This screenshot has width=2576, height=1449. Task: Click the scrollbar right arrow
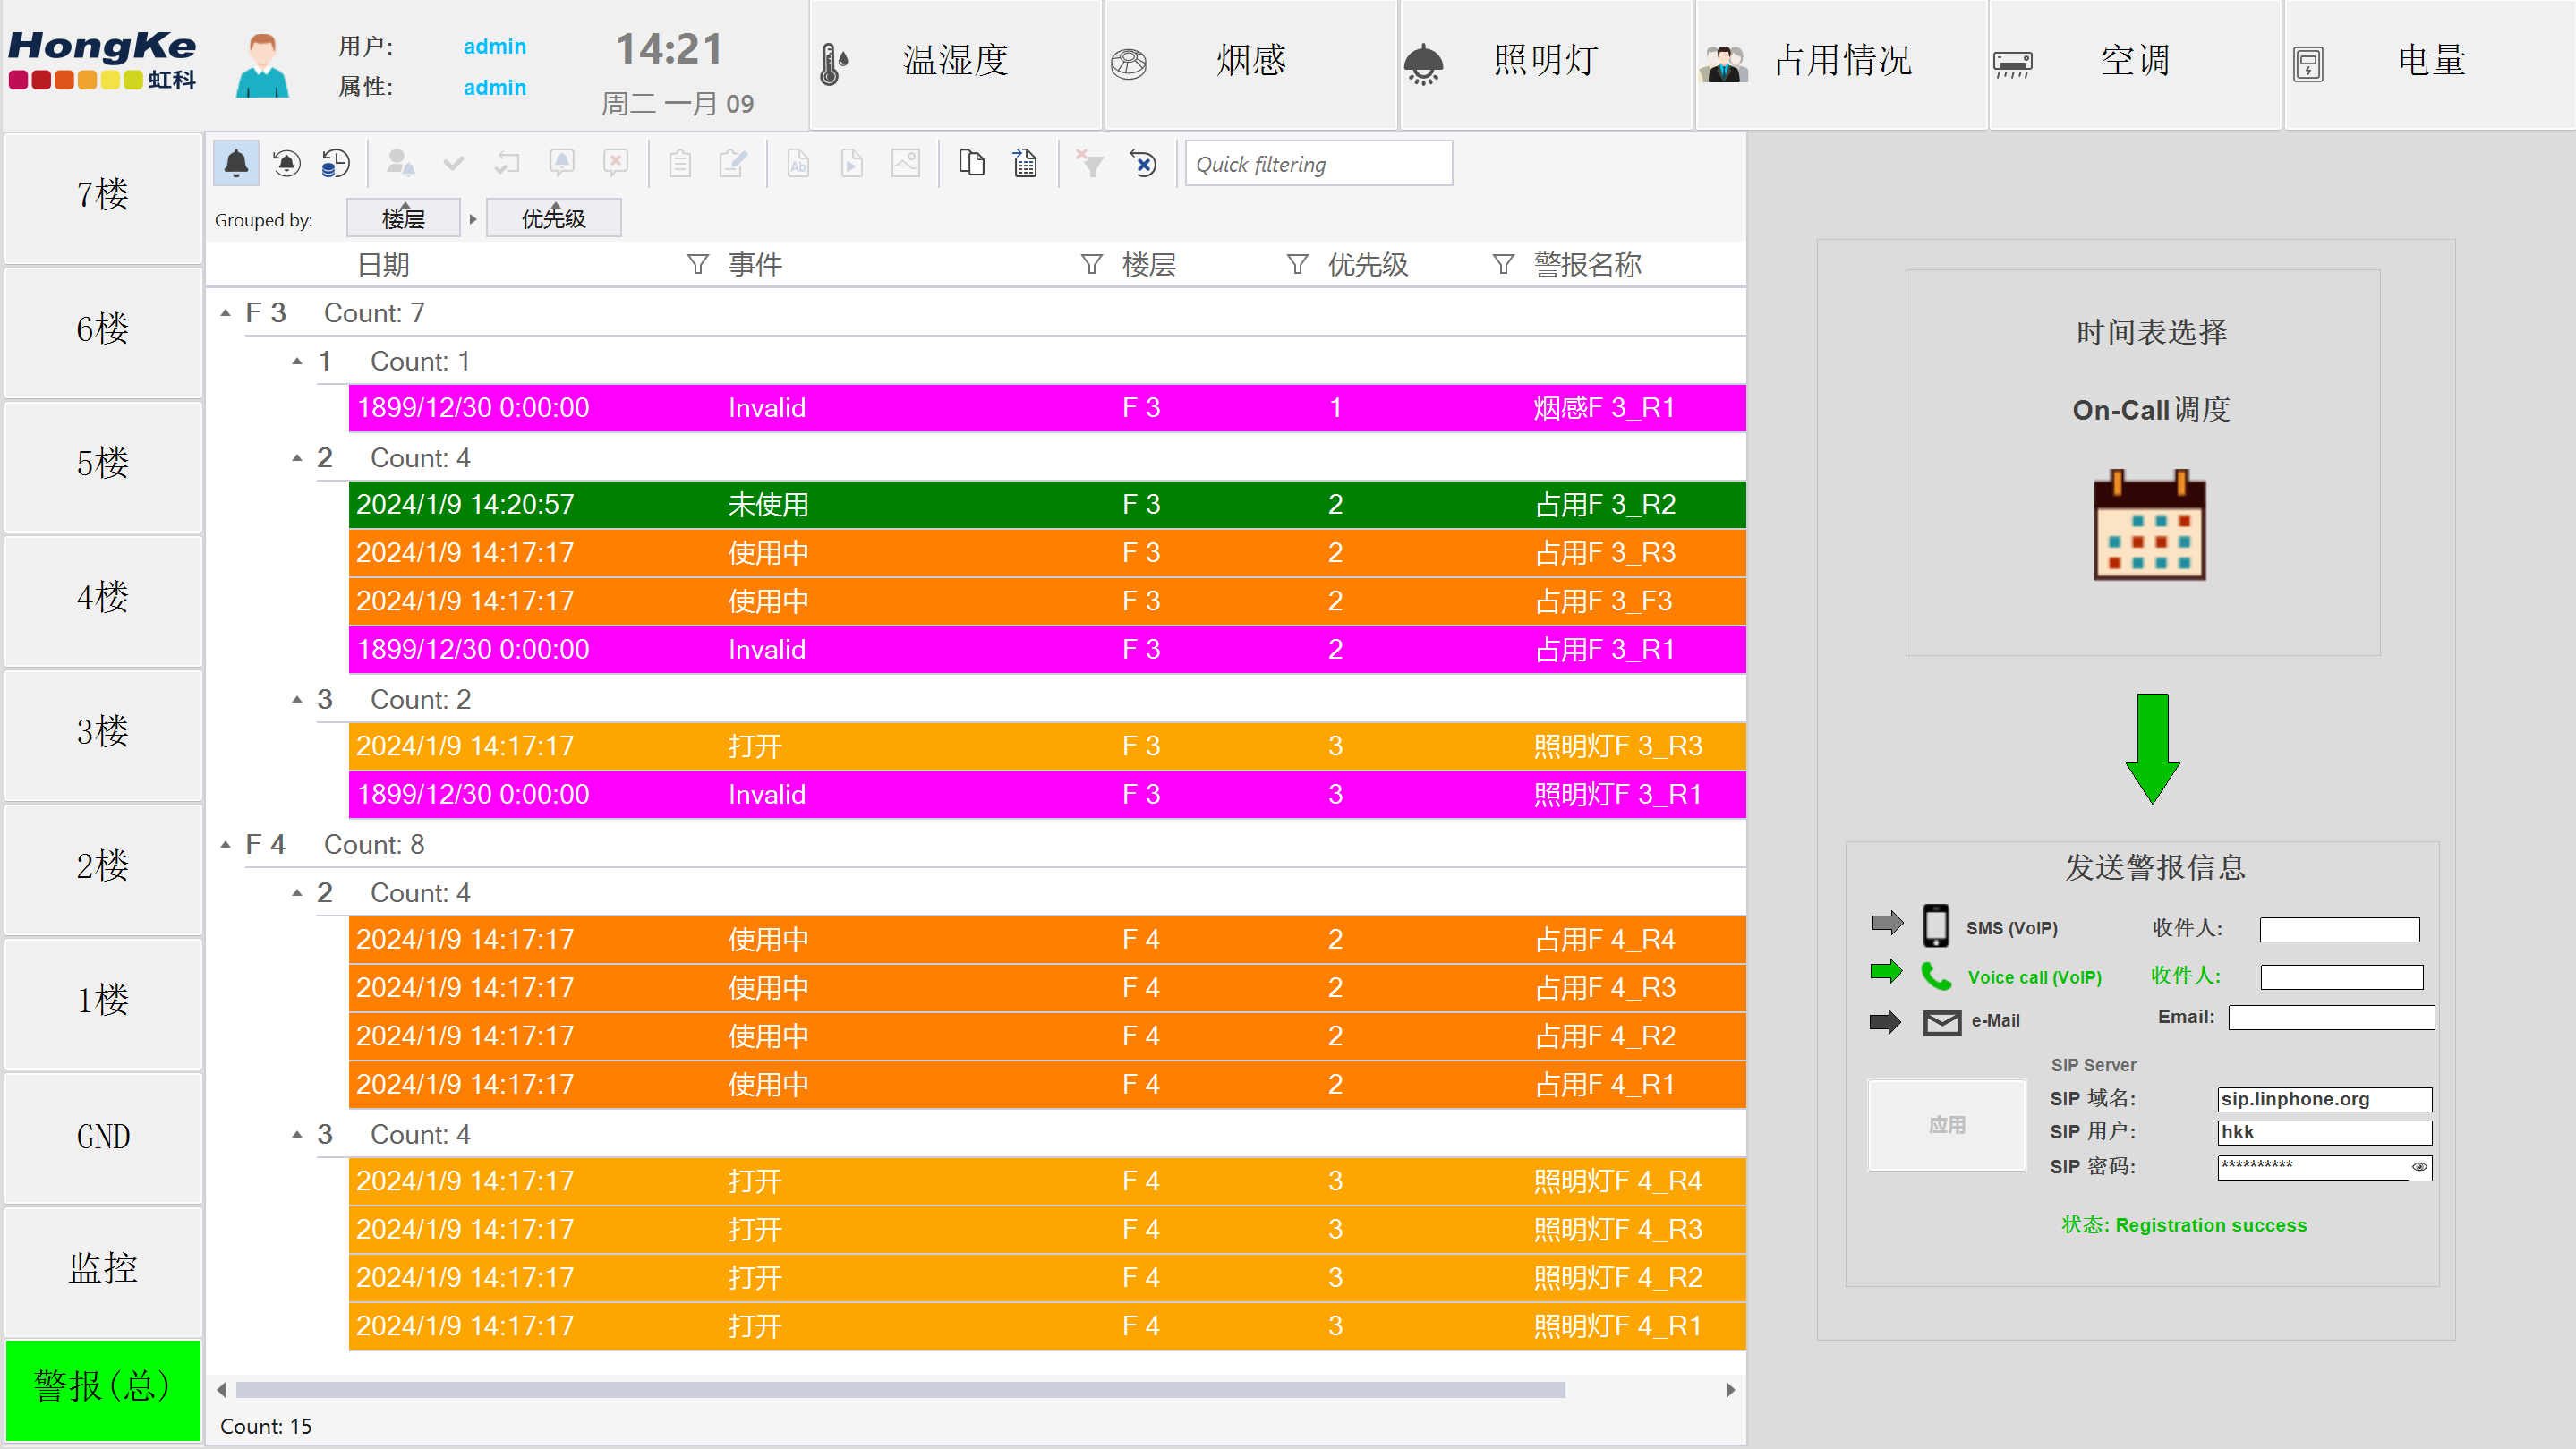point(1730,1390)
